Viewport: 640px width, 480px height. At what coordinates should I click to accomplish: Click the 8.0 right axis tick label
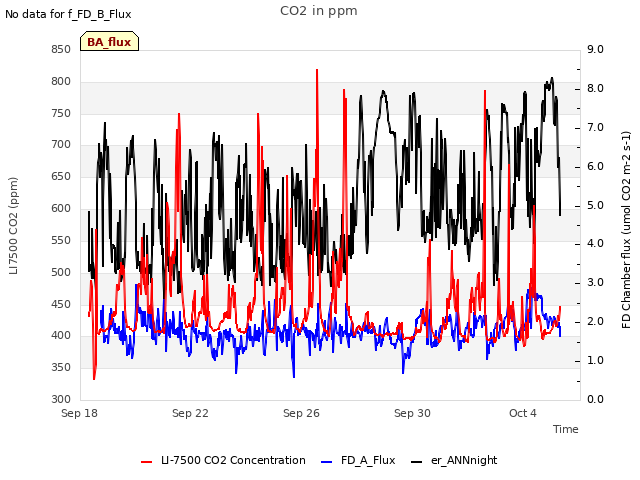(x=596, y=89)
